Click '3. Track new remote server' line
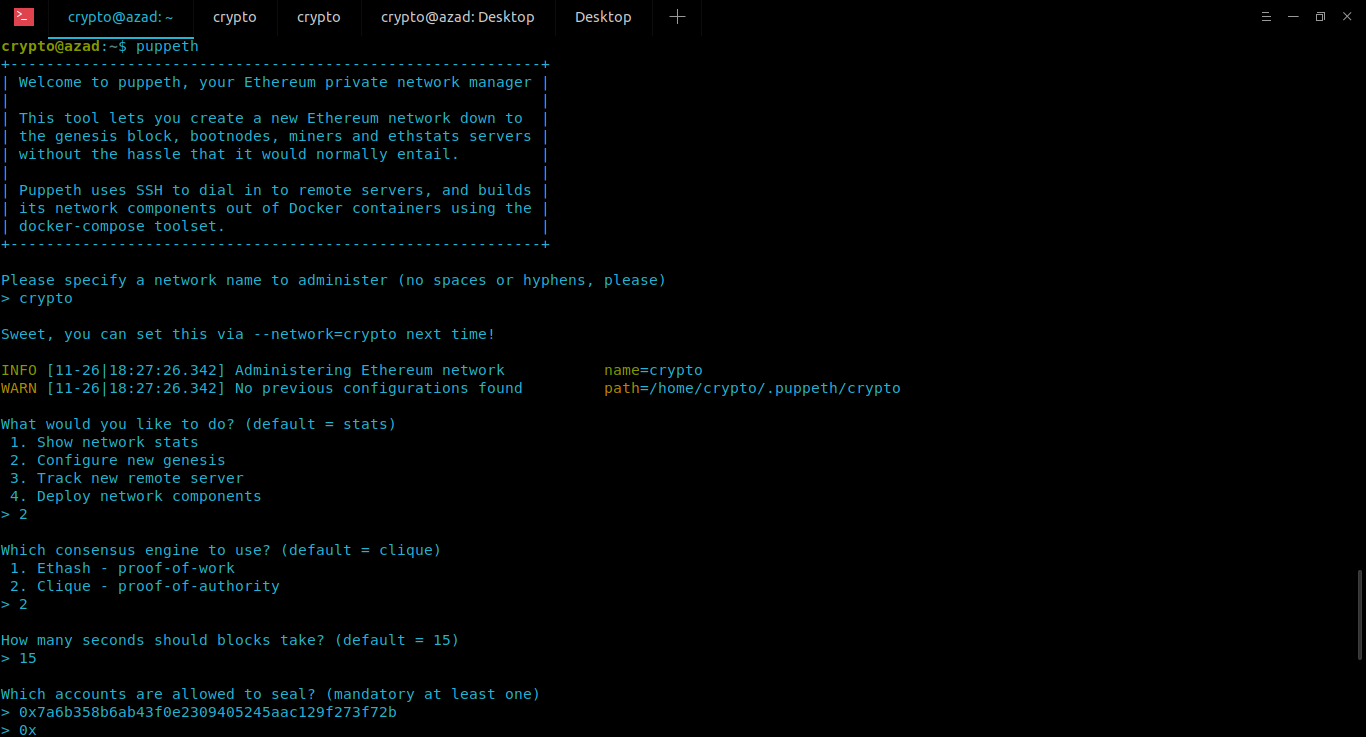The width and height of the screenshot is (1366, 737). pyautogui.click(x=127, y=478)
